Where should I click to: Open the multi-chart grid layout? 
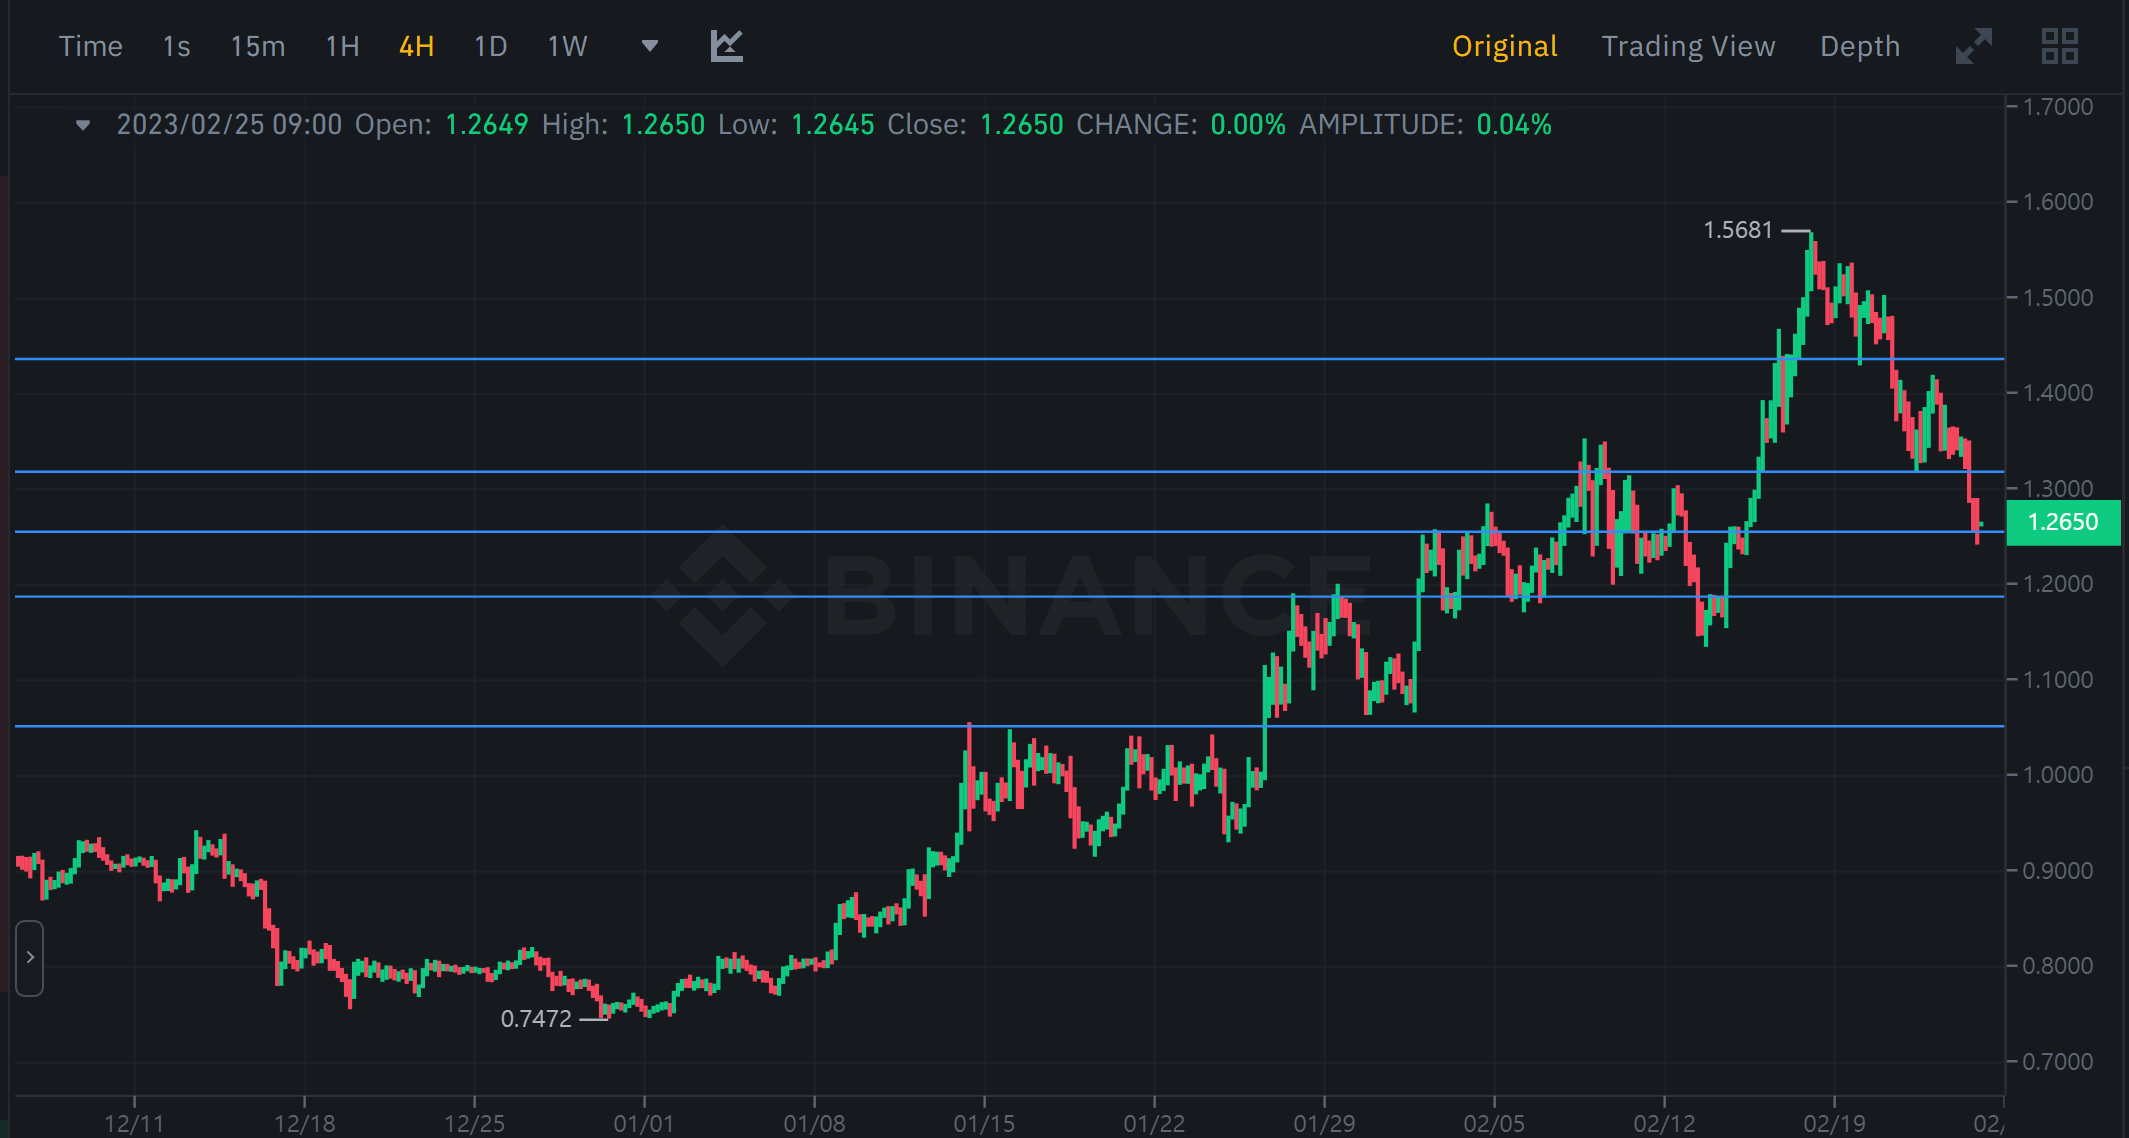[2059, 46]
